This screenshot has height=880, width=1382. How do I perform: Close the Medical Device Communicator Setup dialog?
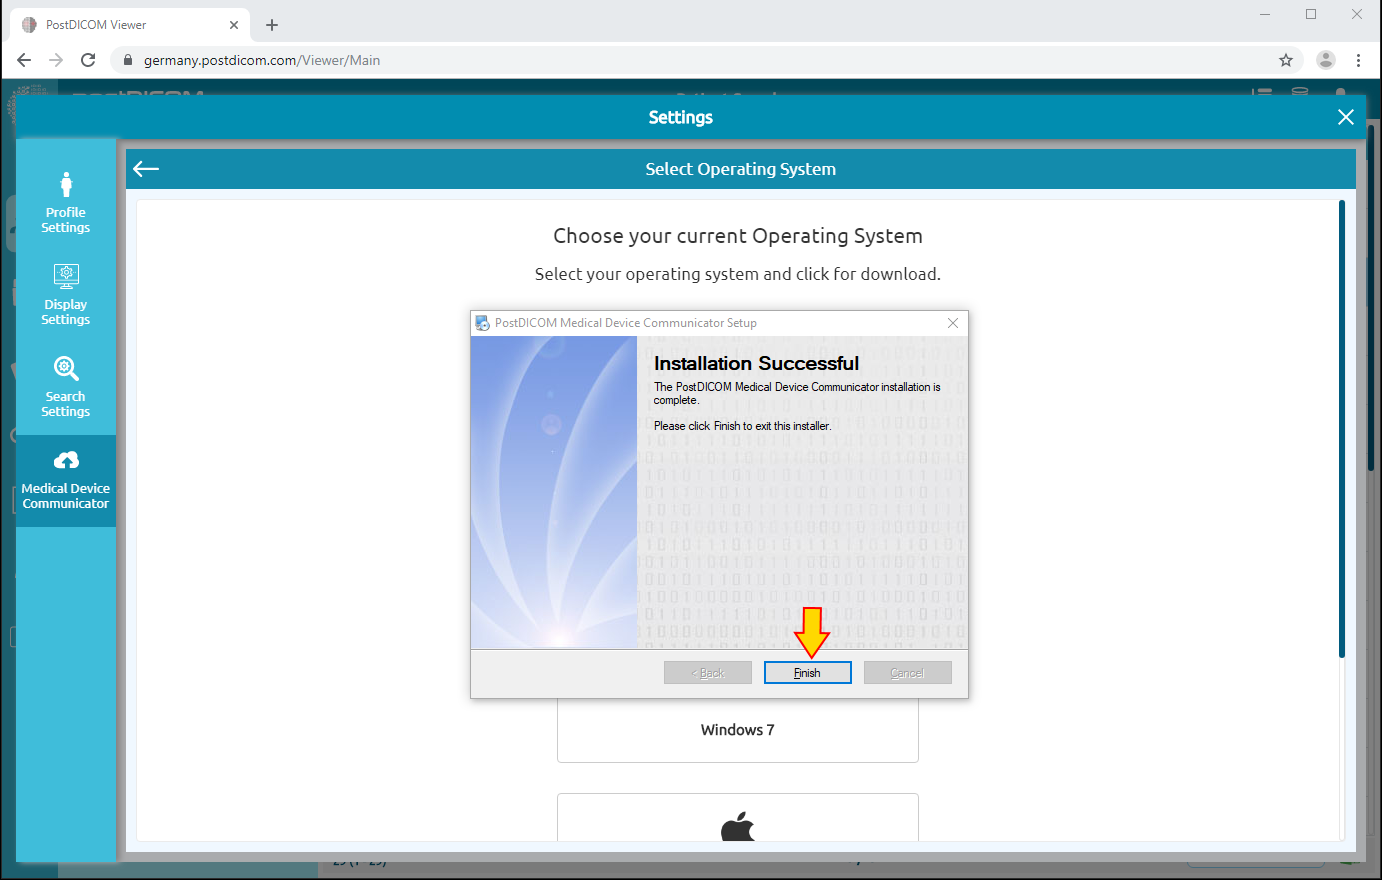pyautogui.click(x=953, y=323)
